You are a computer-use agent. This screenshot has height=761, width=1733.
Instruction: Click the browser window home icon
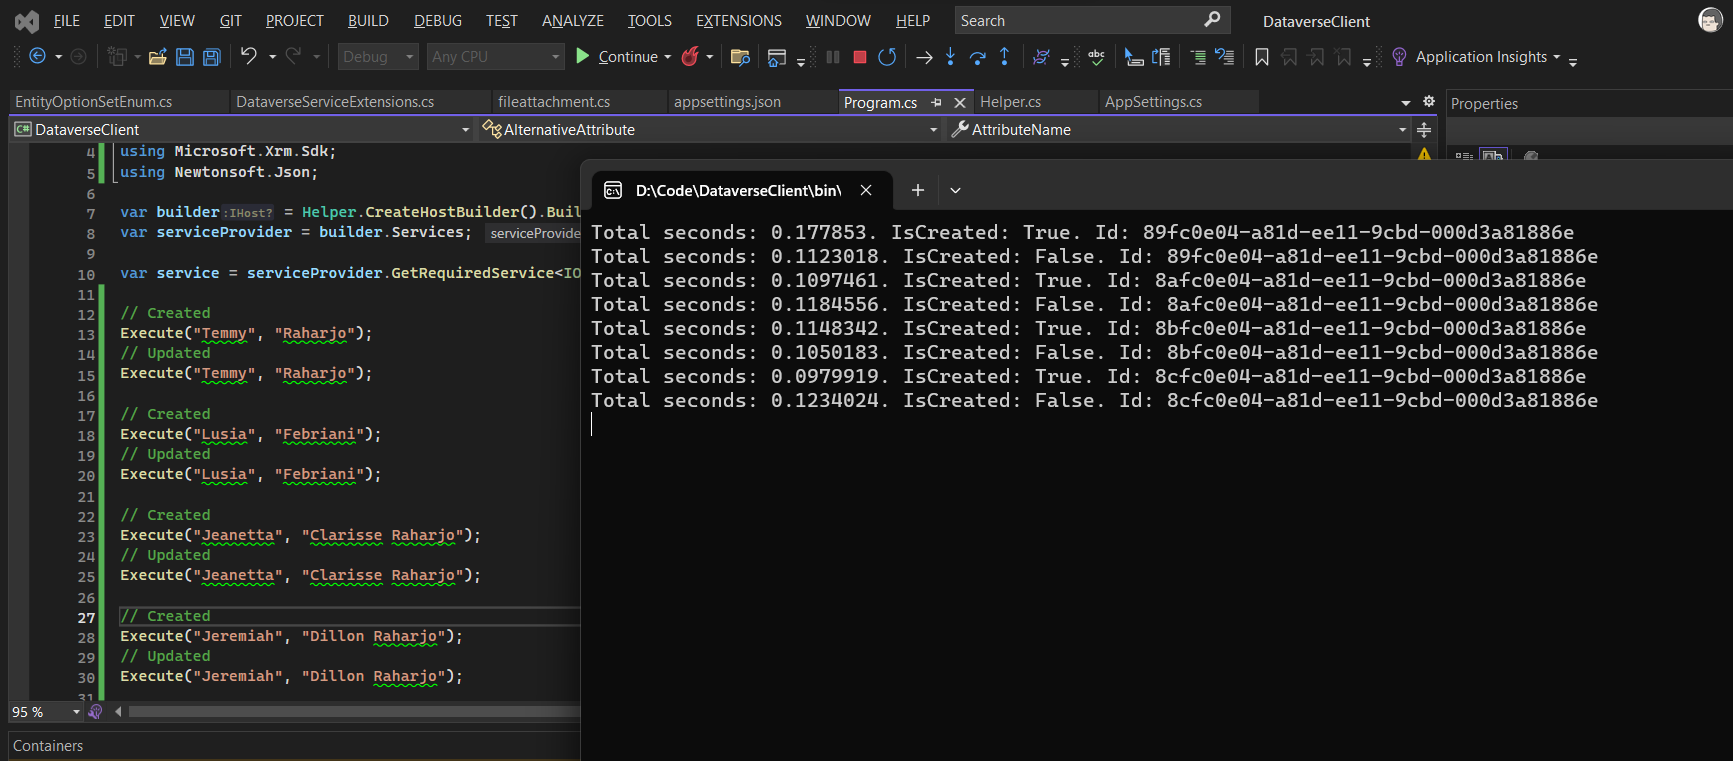click(777, 58)
